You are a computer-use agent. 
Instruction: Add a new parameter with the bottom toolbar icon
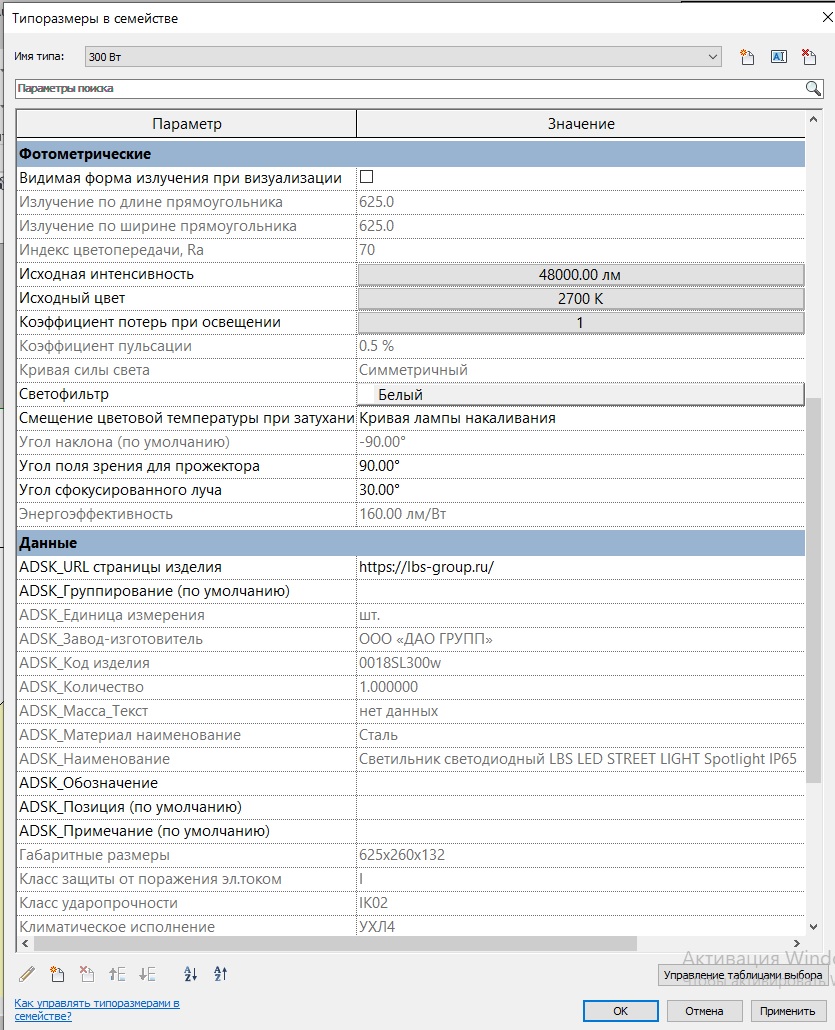click(57, 974)
